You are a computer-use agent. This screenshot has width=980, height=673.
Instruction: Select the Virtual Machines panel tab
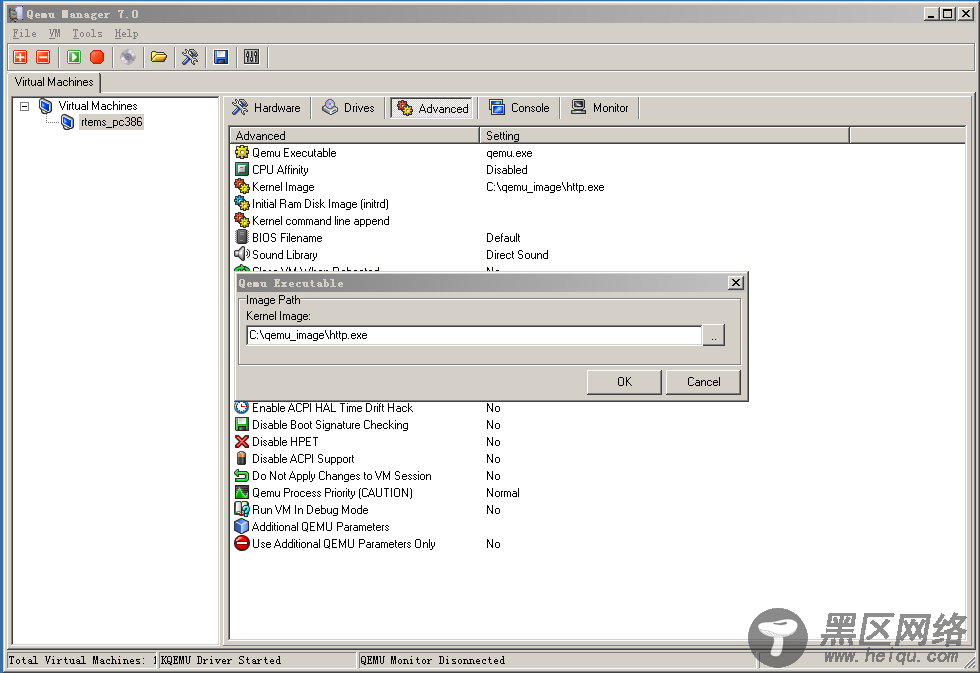pos(54,82)
